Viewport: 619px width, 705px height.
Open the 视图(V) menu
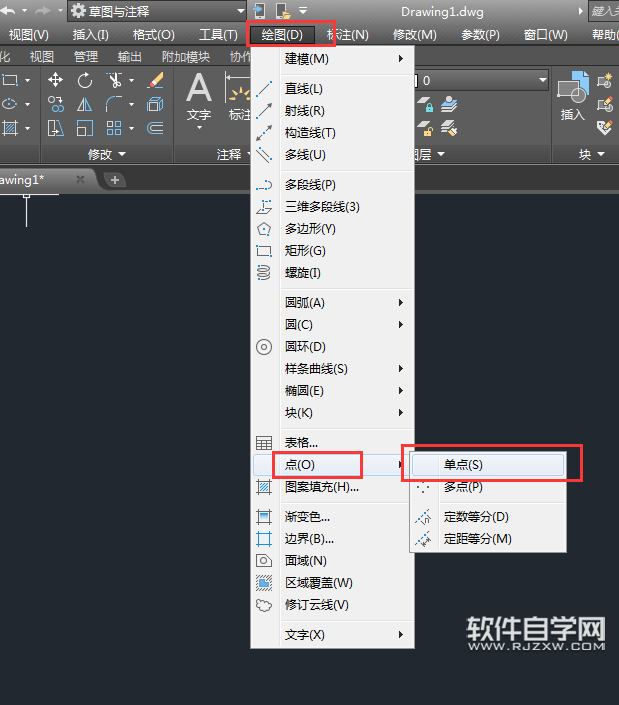click(29, 35)
